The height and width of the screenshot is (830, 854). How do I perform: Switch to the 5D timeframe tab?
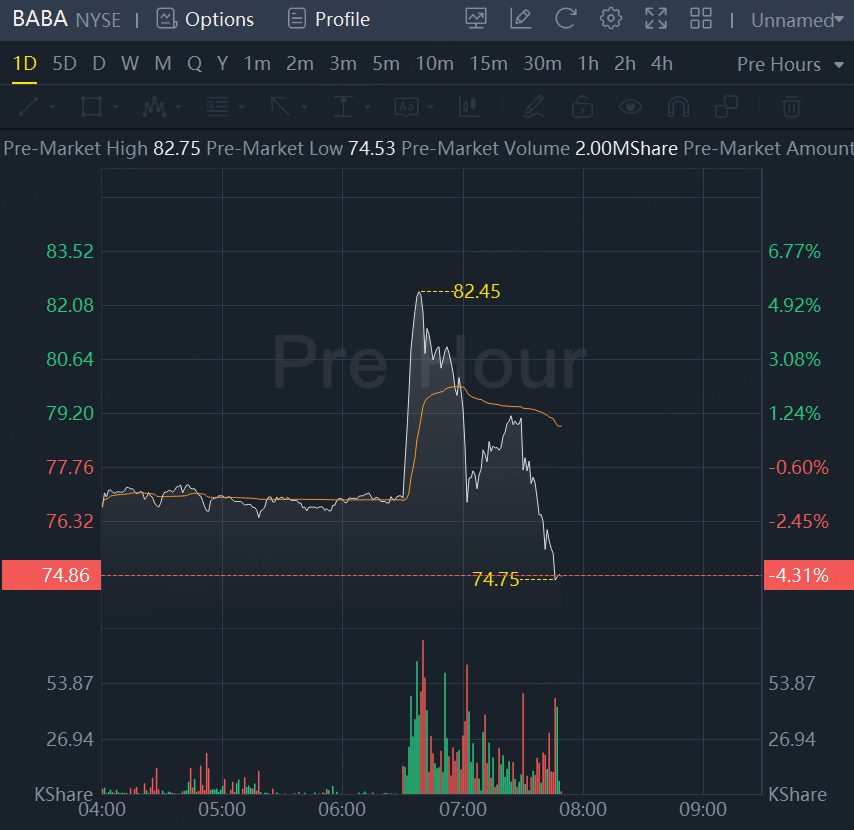(64, 64)
